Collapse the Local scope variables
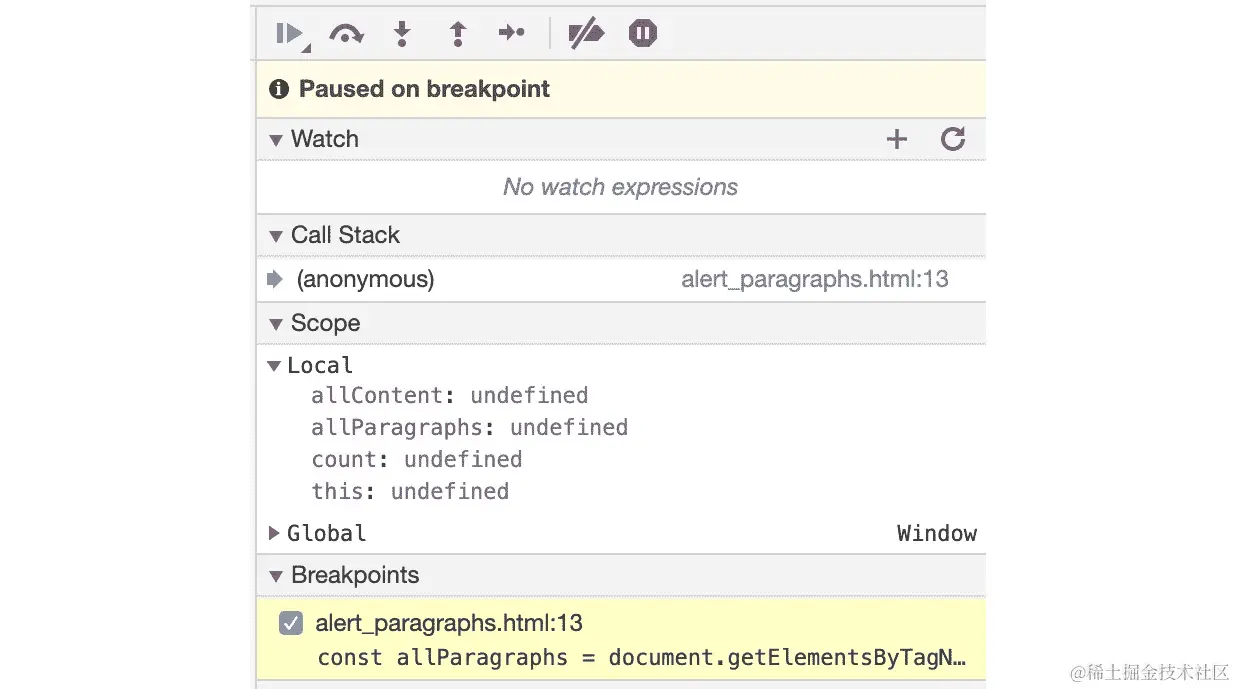Image resolution: width=1236 pixels, height=689 pixels. point(274,366)
